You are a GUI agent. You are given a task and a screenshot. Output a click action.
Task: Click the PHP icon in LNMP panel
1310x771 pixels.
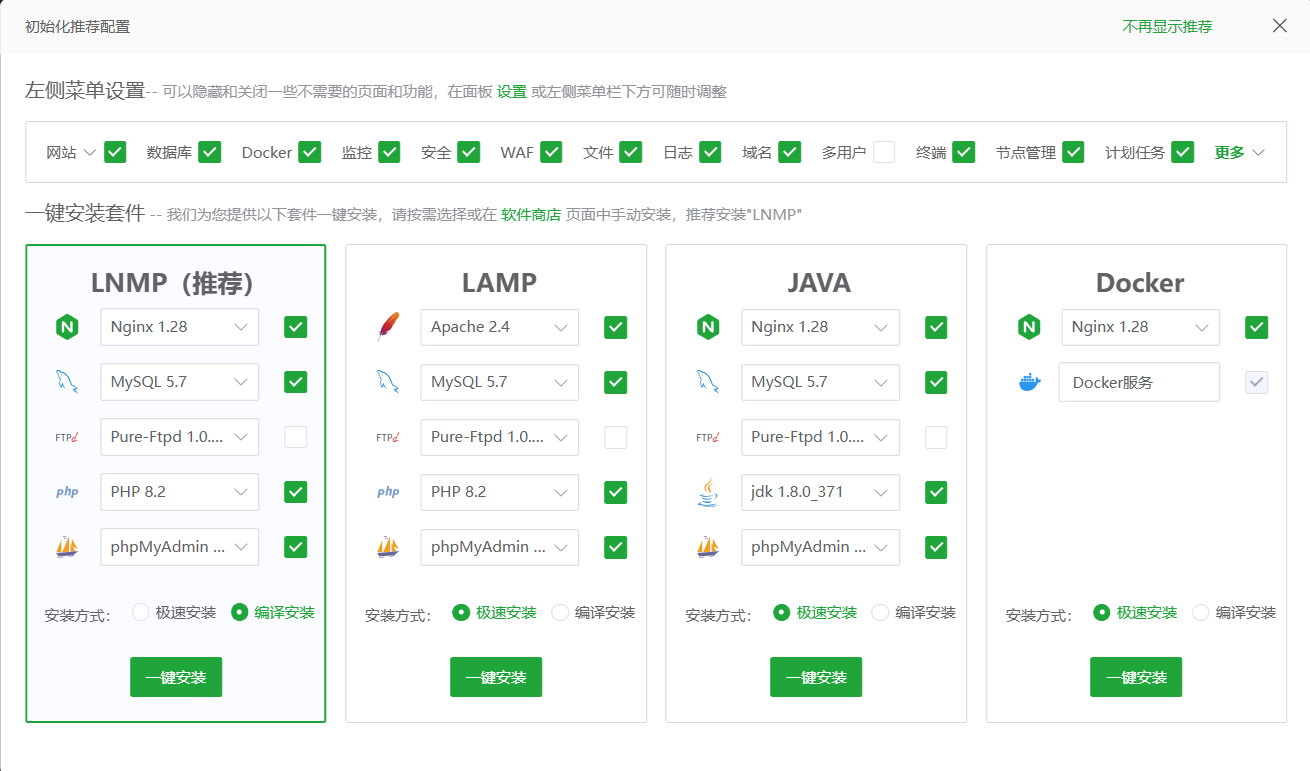(x=67, y=492)
